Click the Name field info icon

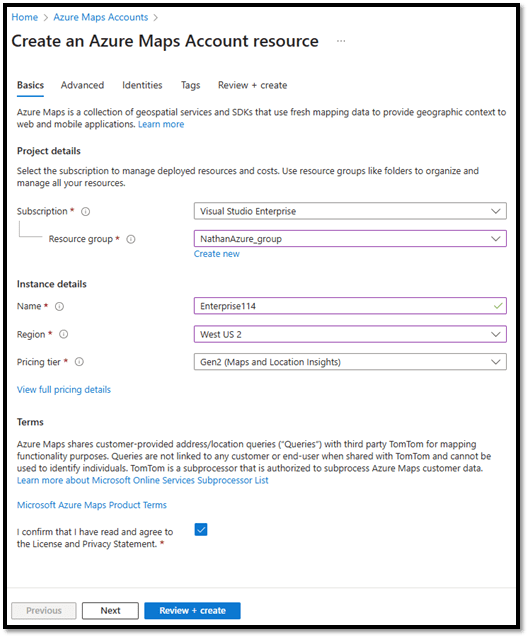[59, 306]
